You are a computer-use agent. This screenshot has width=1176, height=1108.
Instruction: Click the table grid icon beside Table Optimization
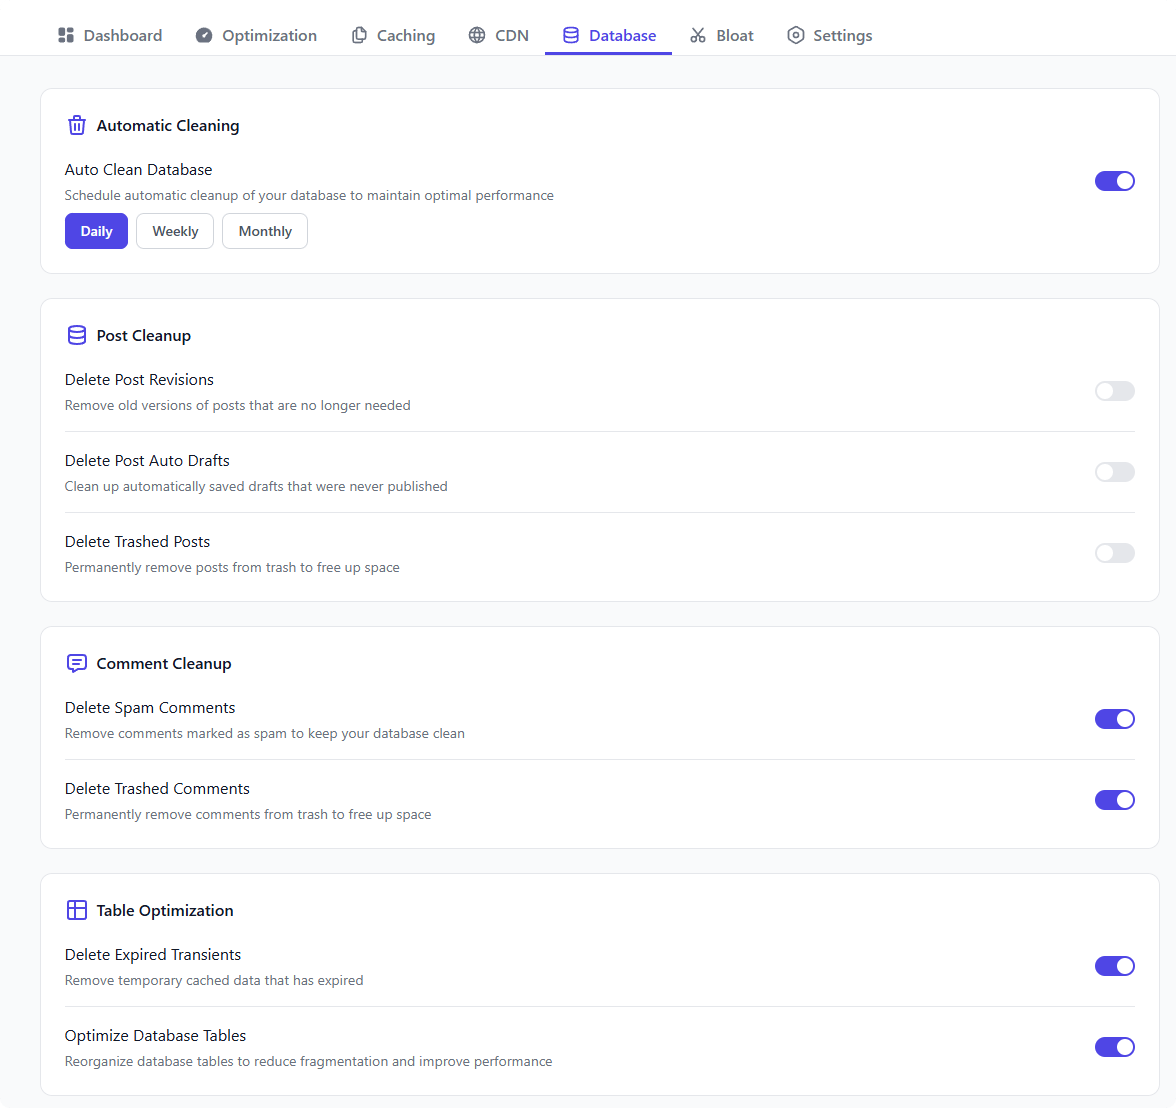[x=77, y=910]
